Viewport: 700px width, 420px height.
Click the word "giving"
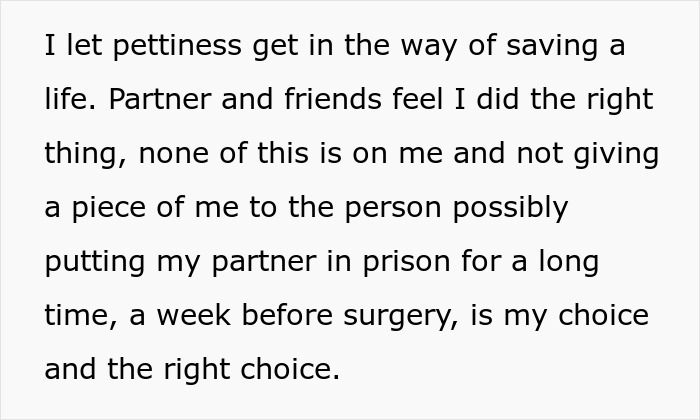pos(615,155)
